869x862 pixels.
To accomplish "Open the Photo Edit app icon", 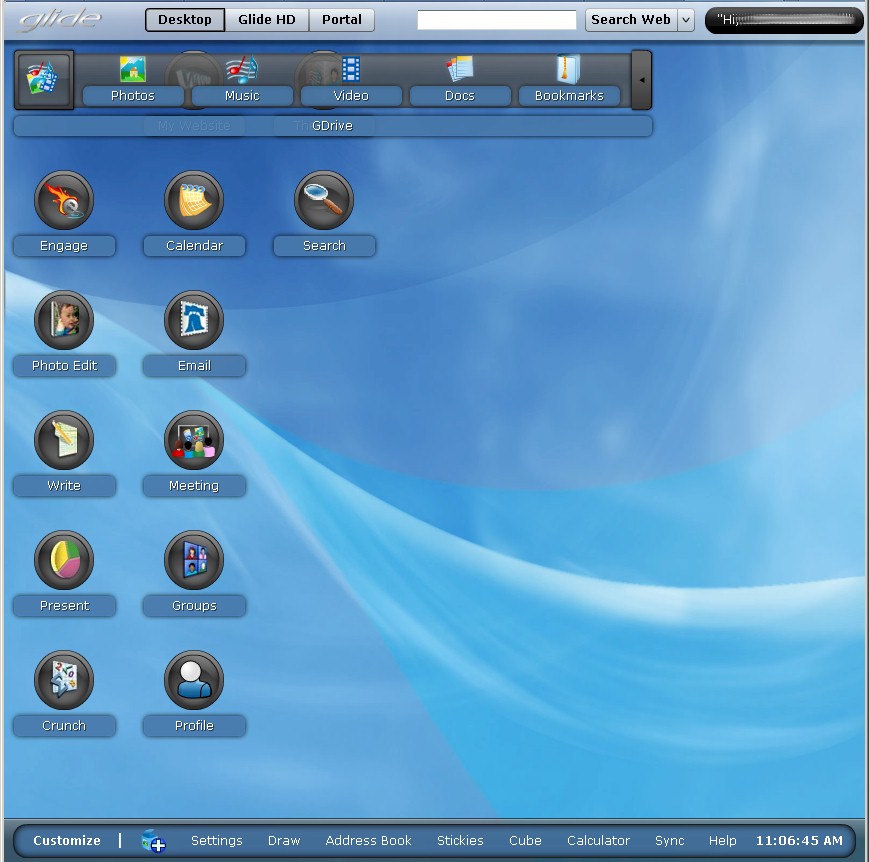I will (x=64, y=320).
